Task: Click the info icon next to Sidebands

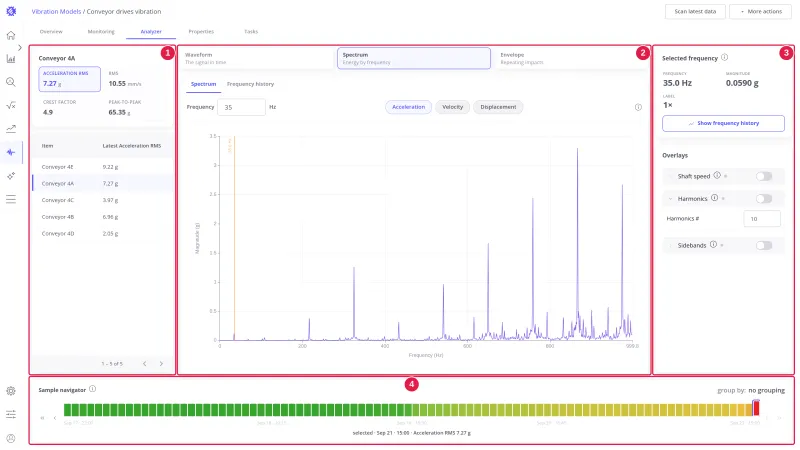Action: point(713,245)
